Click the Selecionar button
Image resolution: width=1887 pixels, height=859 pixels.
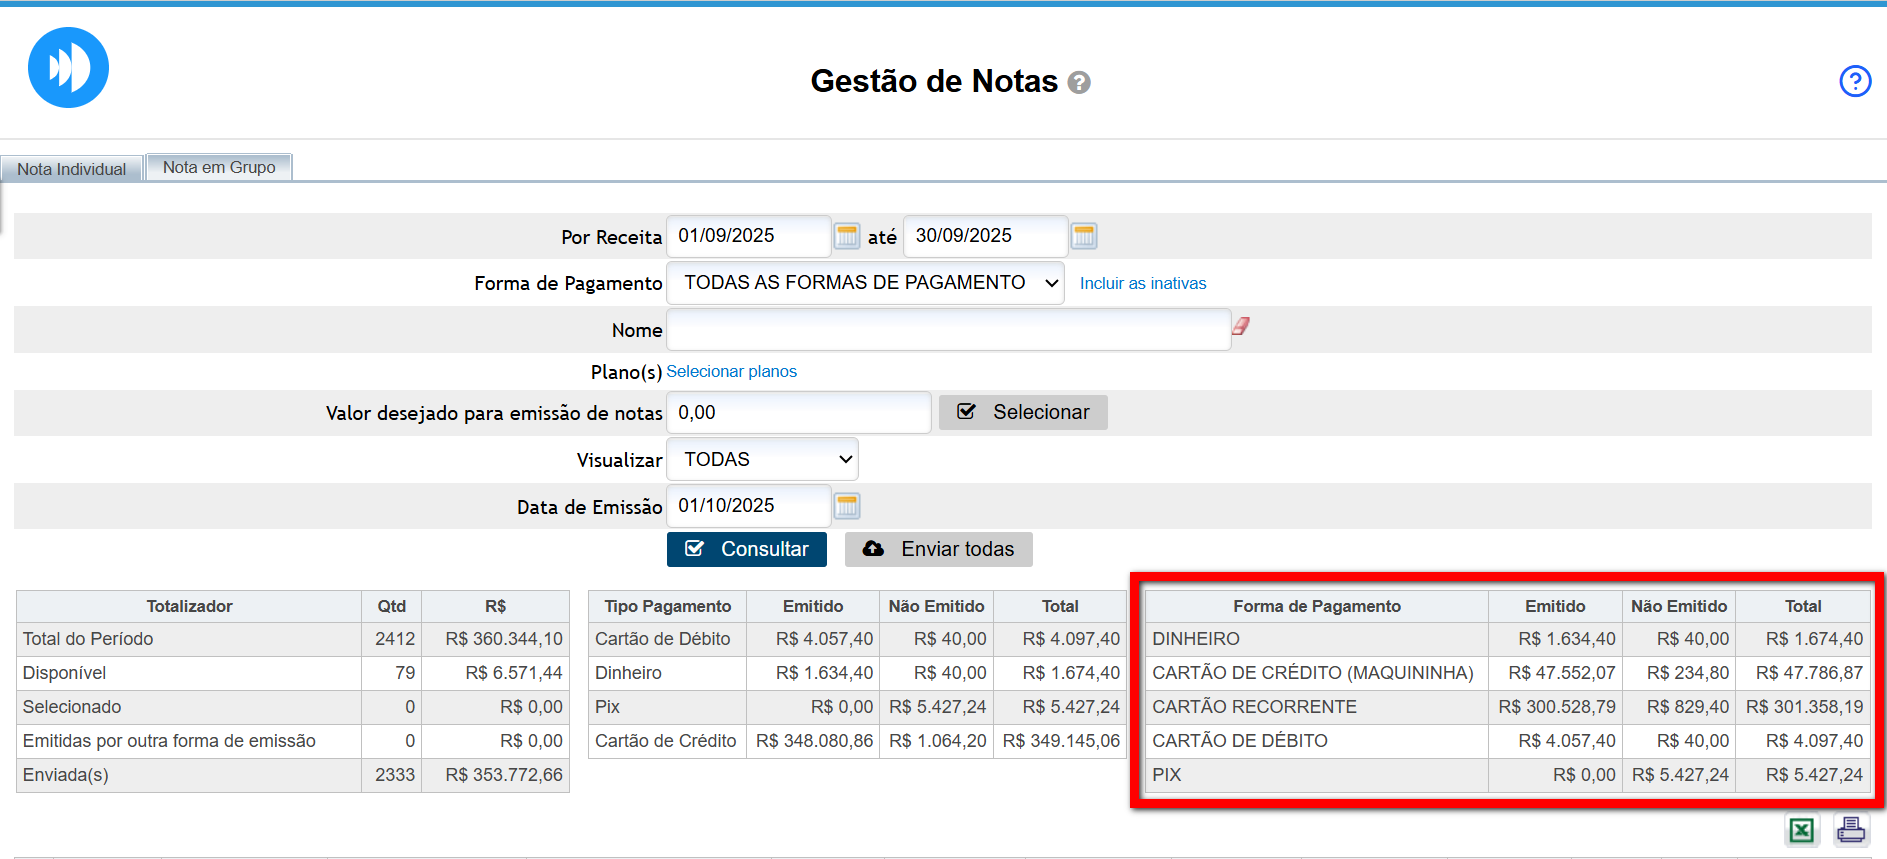click(1022, 412)
